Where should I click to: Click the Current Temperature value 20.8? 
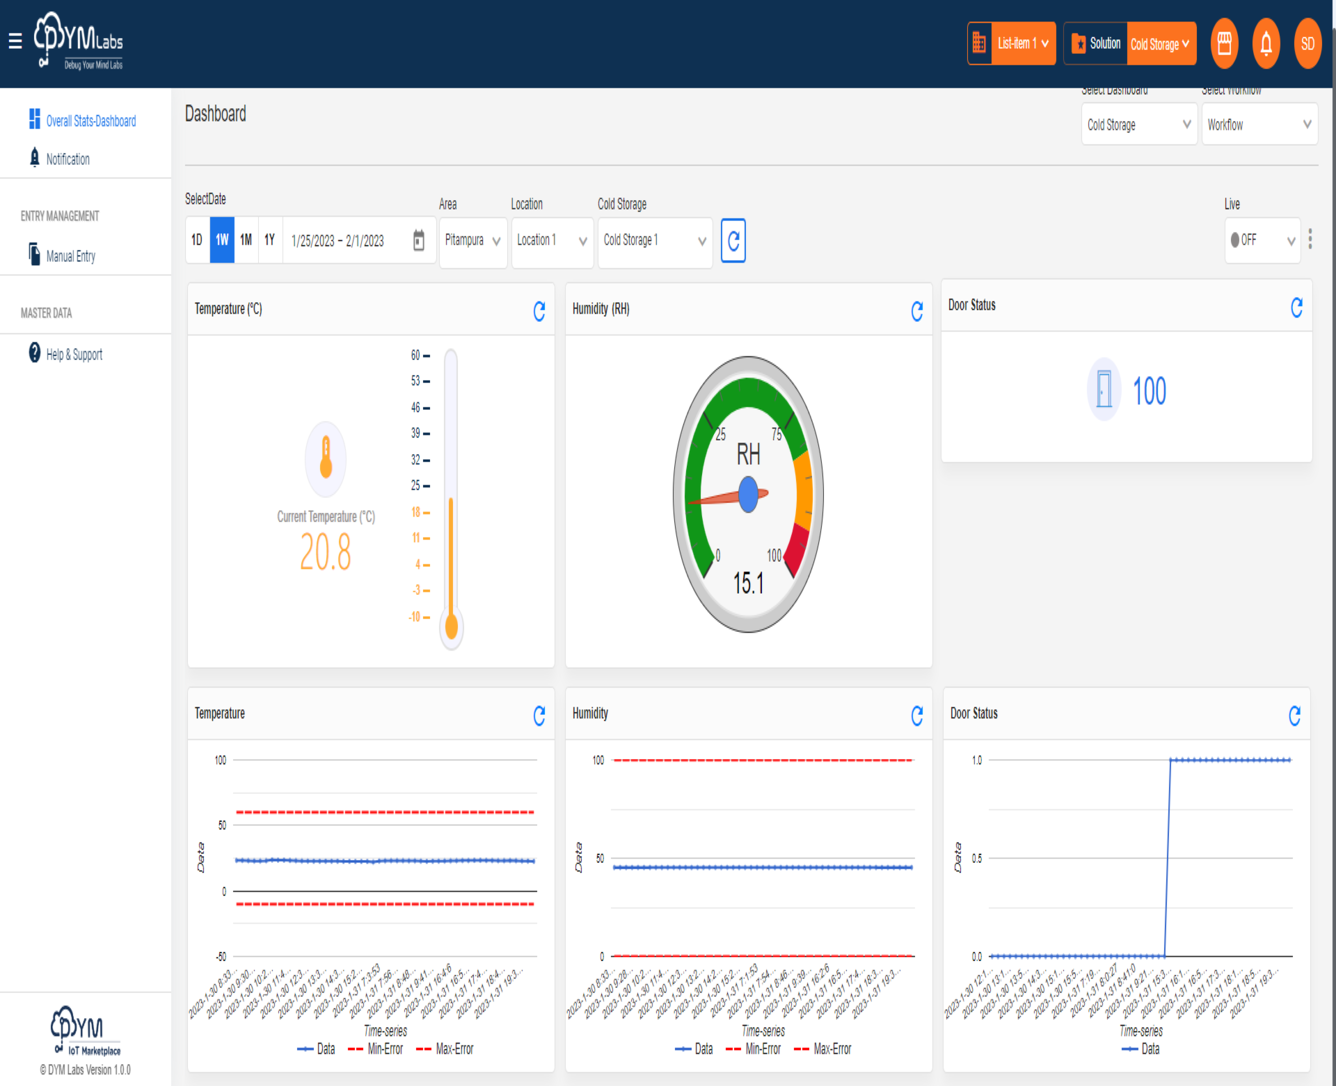[326, 552]
